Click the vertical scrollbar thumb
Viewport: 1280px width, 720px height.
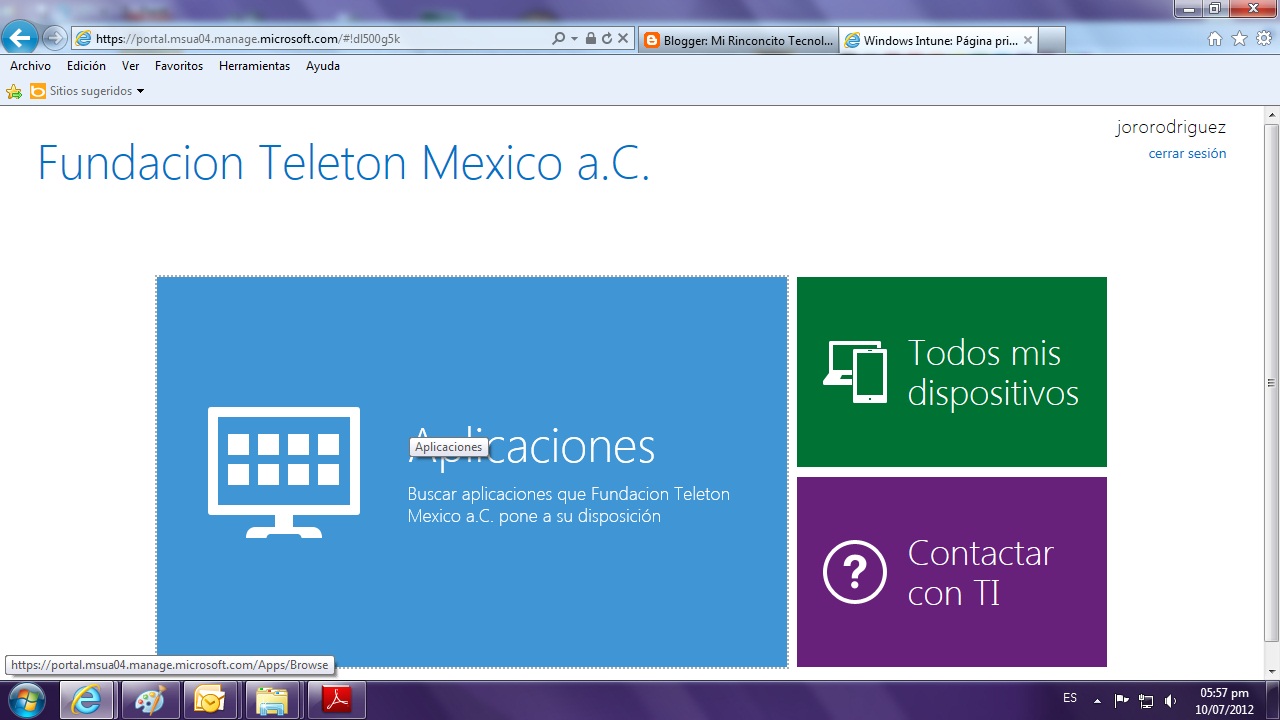coord(1271,382)
